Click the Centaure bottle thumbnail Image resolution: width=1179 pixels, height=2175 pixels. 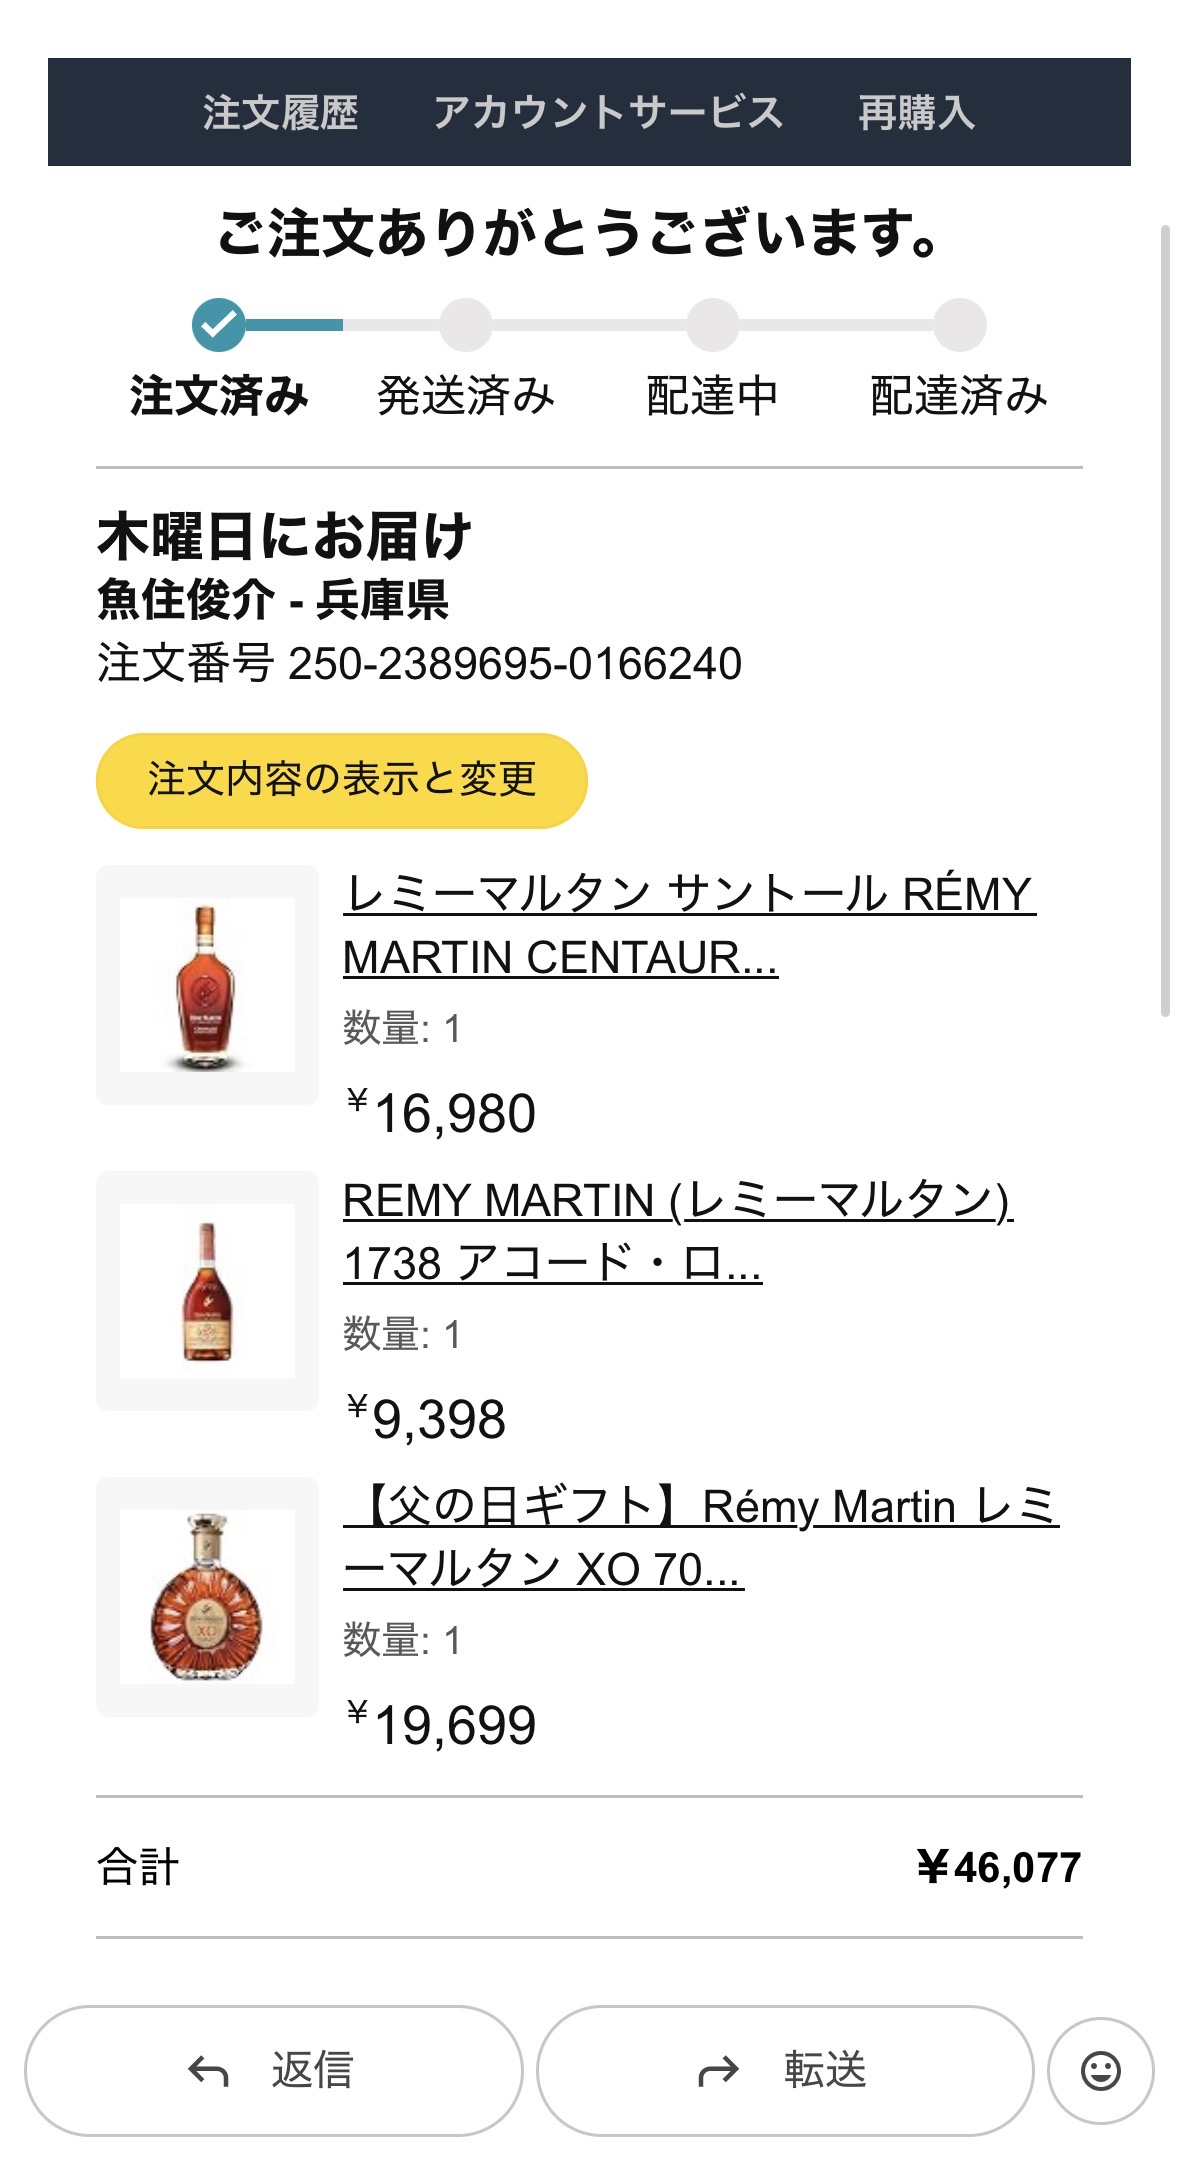207,985
